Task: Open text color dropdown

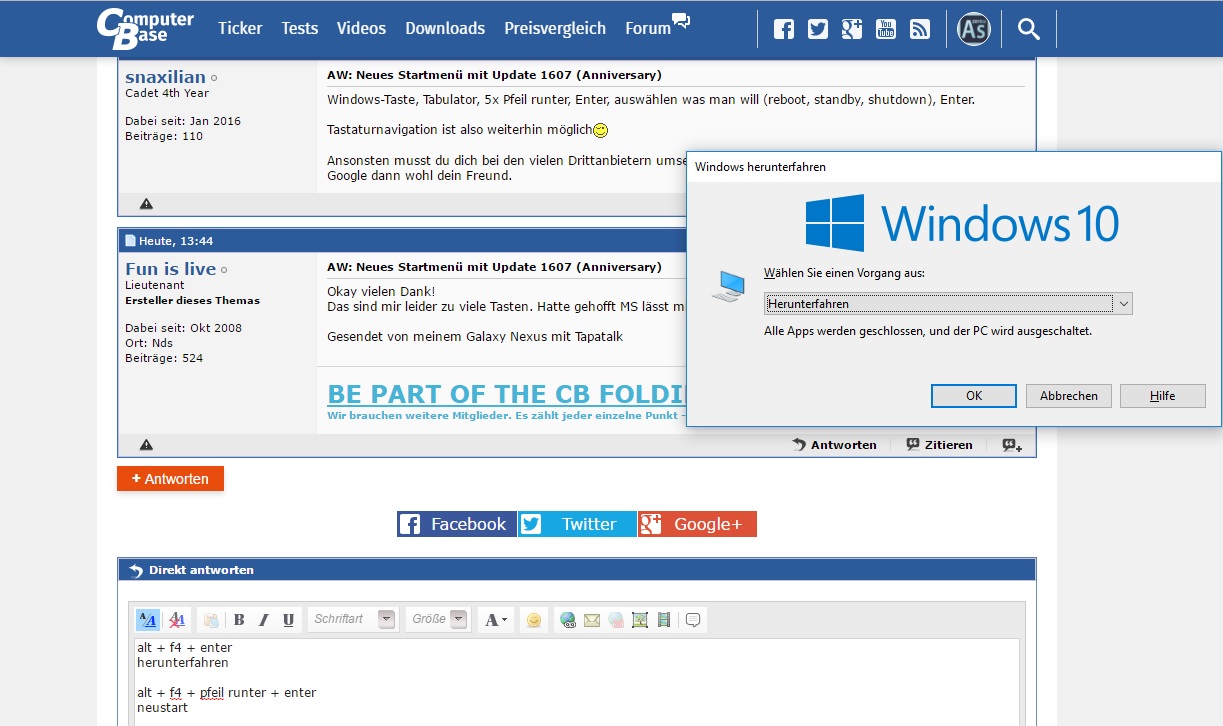Action: (x=496, y=620)
